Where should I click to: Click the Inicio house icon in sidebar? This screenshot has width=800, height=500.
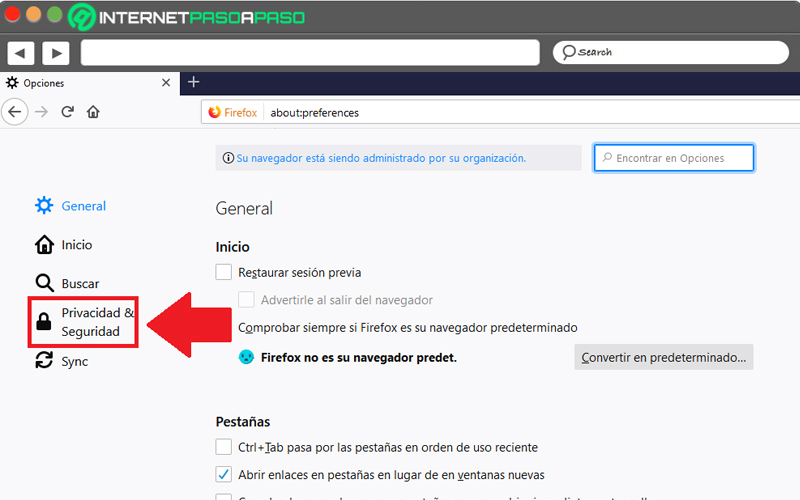(x=44, y=244)
